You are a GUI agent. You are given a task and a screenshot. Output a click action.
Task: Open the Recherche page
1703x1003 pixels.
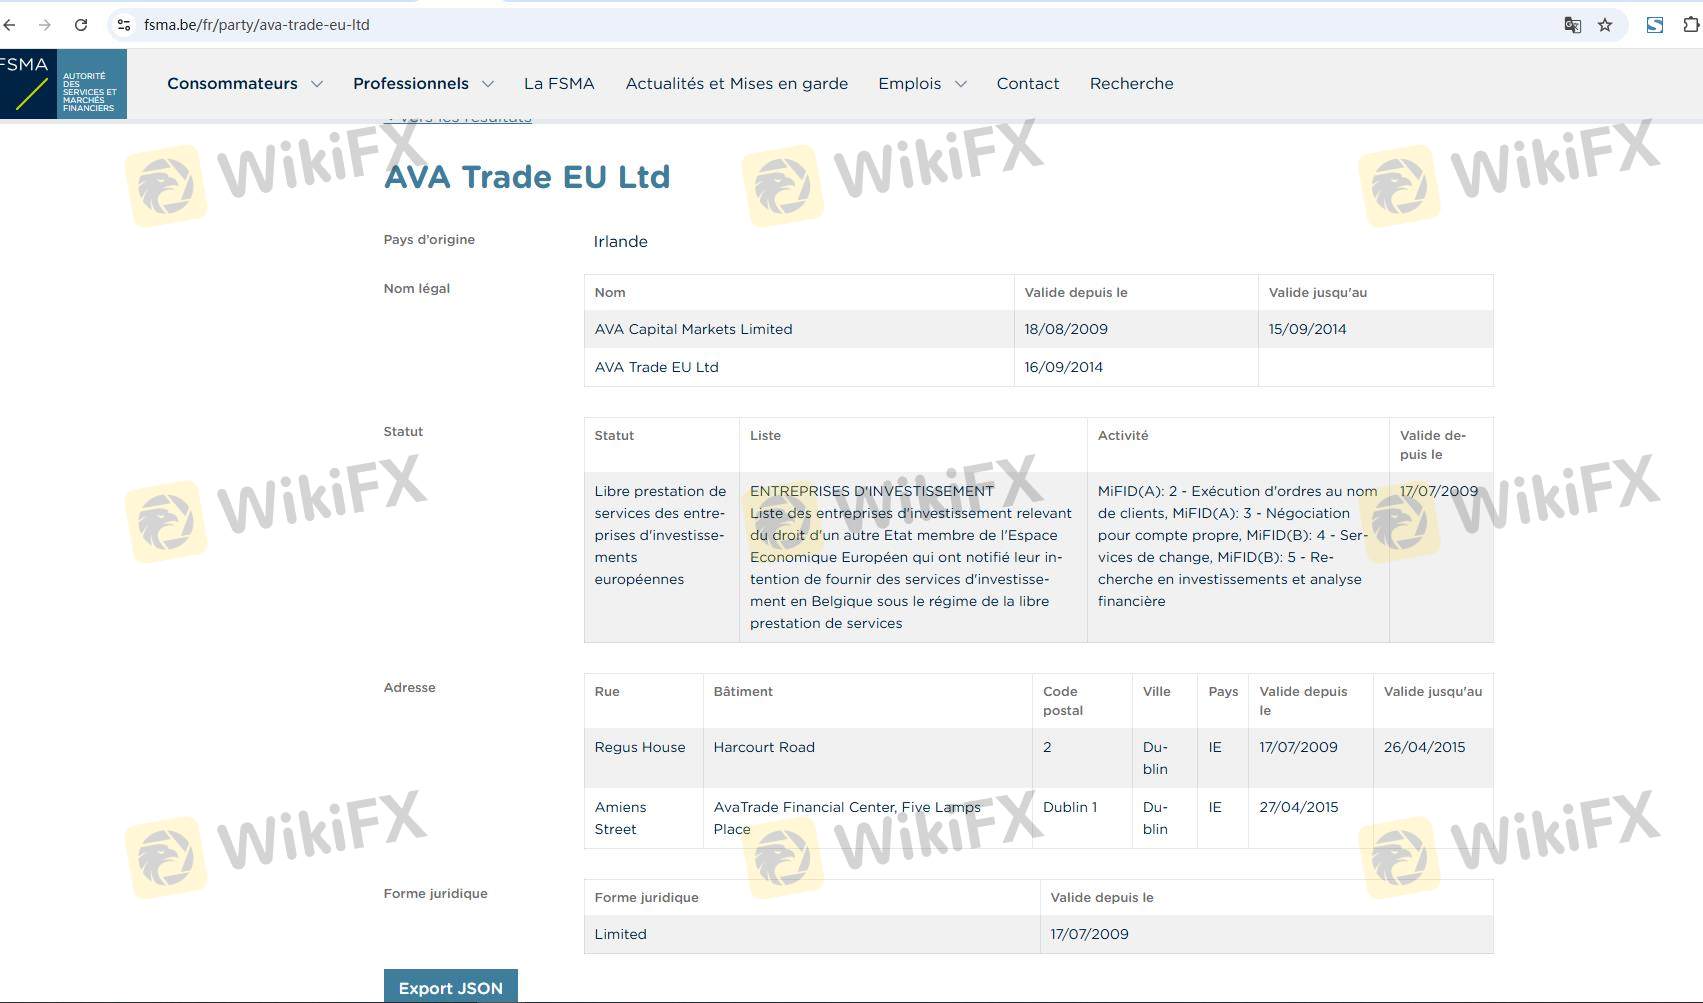click(x=1131, y=84)
